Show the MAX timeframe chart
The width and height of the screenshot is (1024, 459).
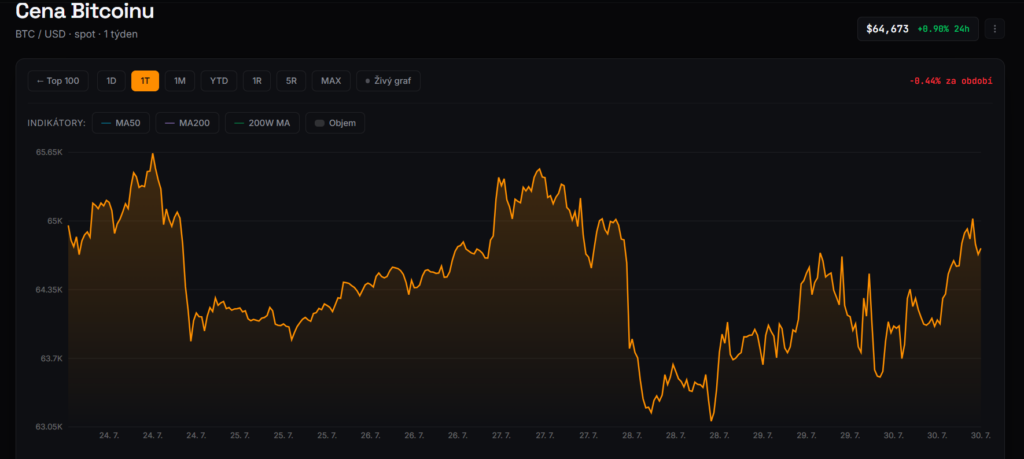click(x=331, y=81)
